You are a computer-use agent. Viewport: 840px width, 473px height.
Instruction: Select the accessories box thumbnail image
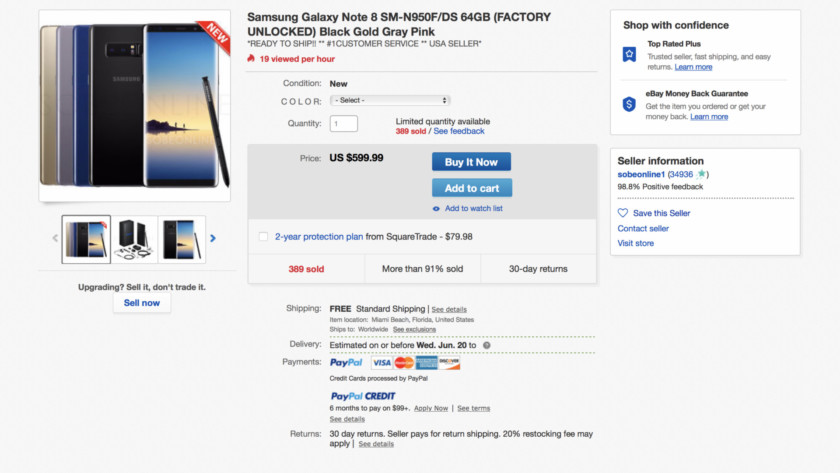(135, 239)
